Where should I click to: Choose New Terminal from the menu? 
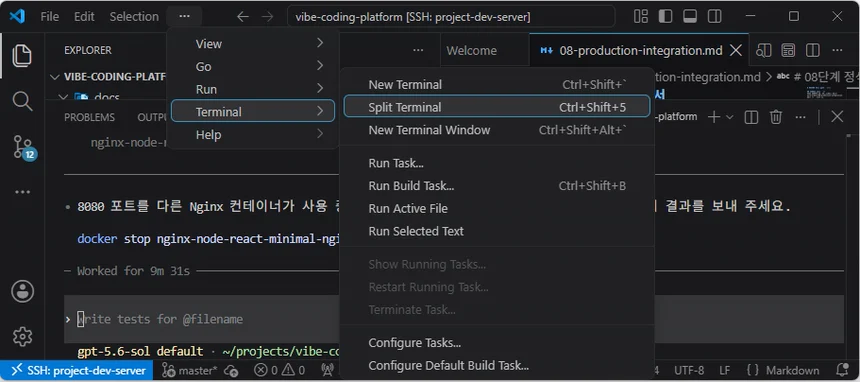pos(497,85)
